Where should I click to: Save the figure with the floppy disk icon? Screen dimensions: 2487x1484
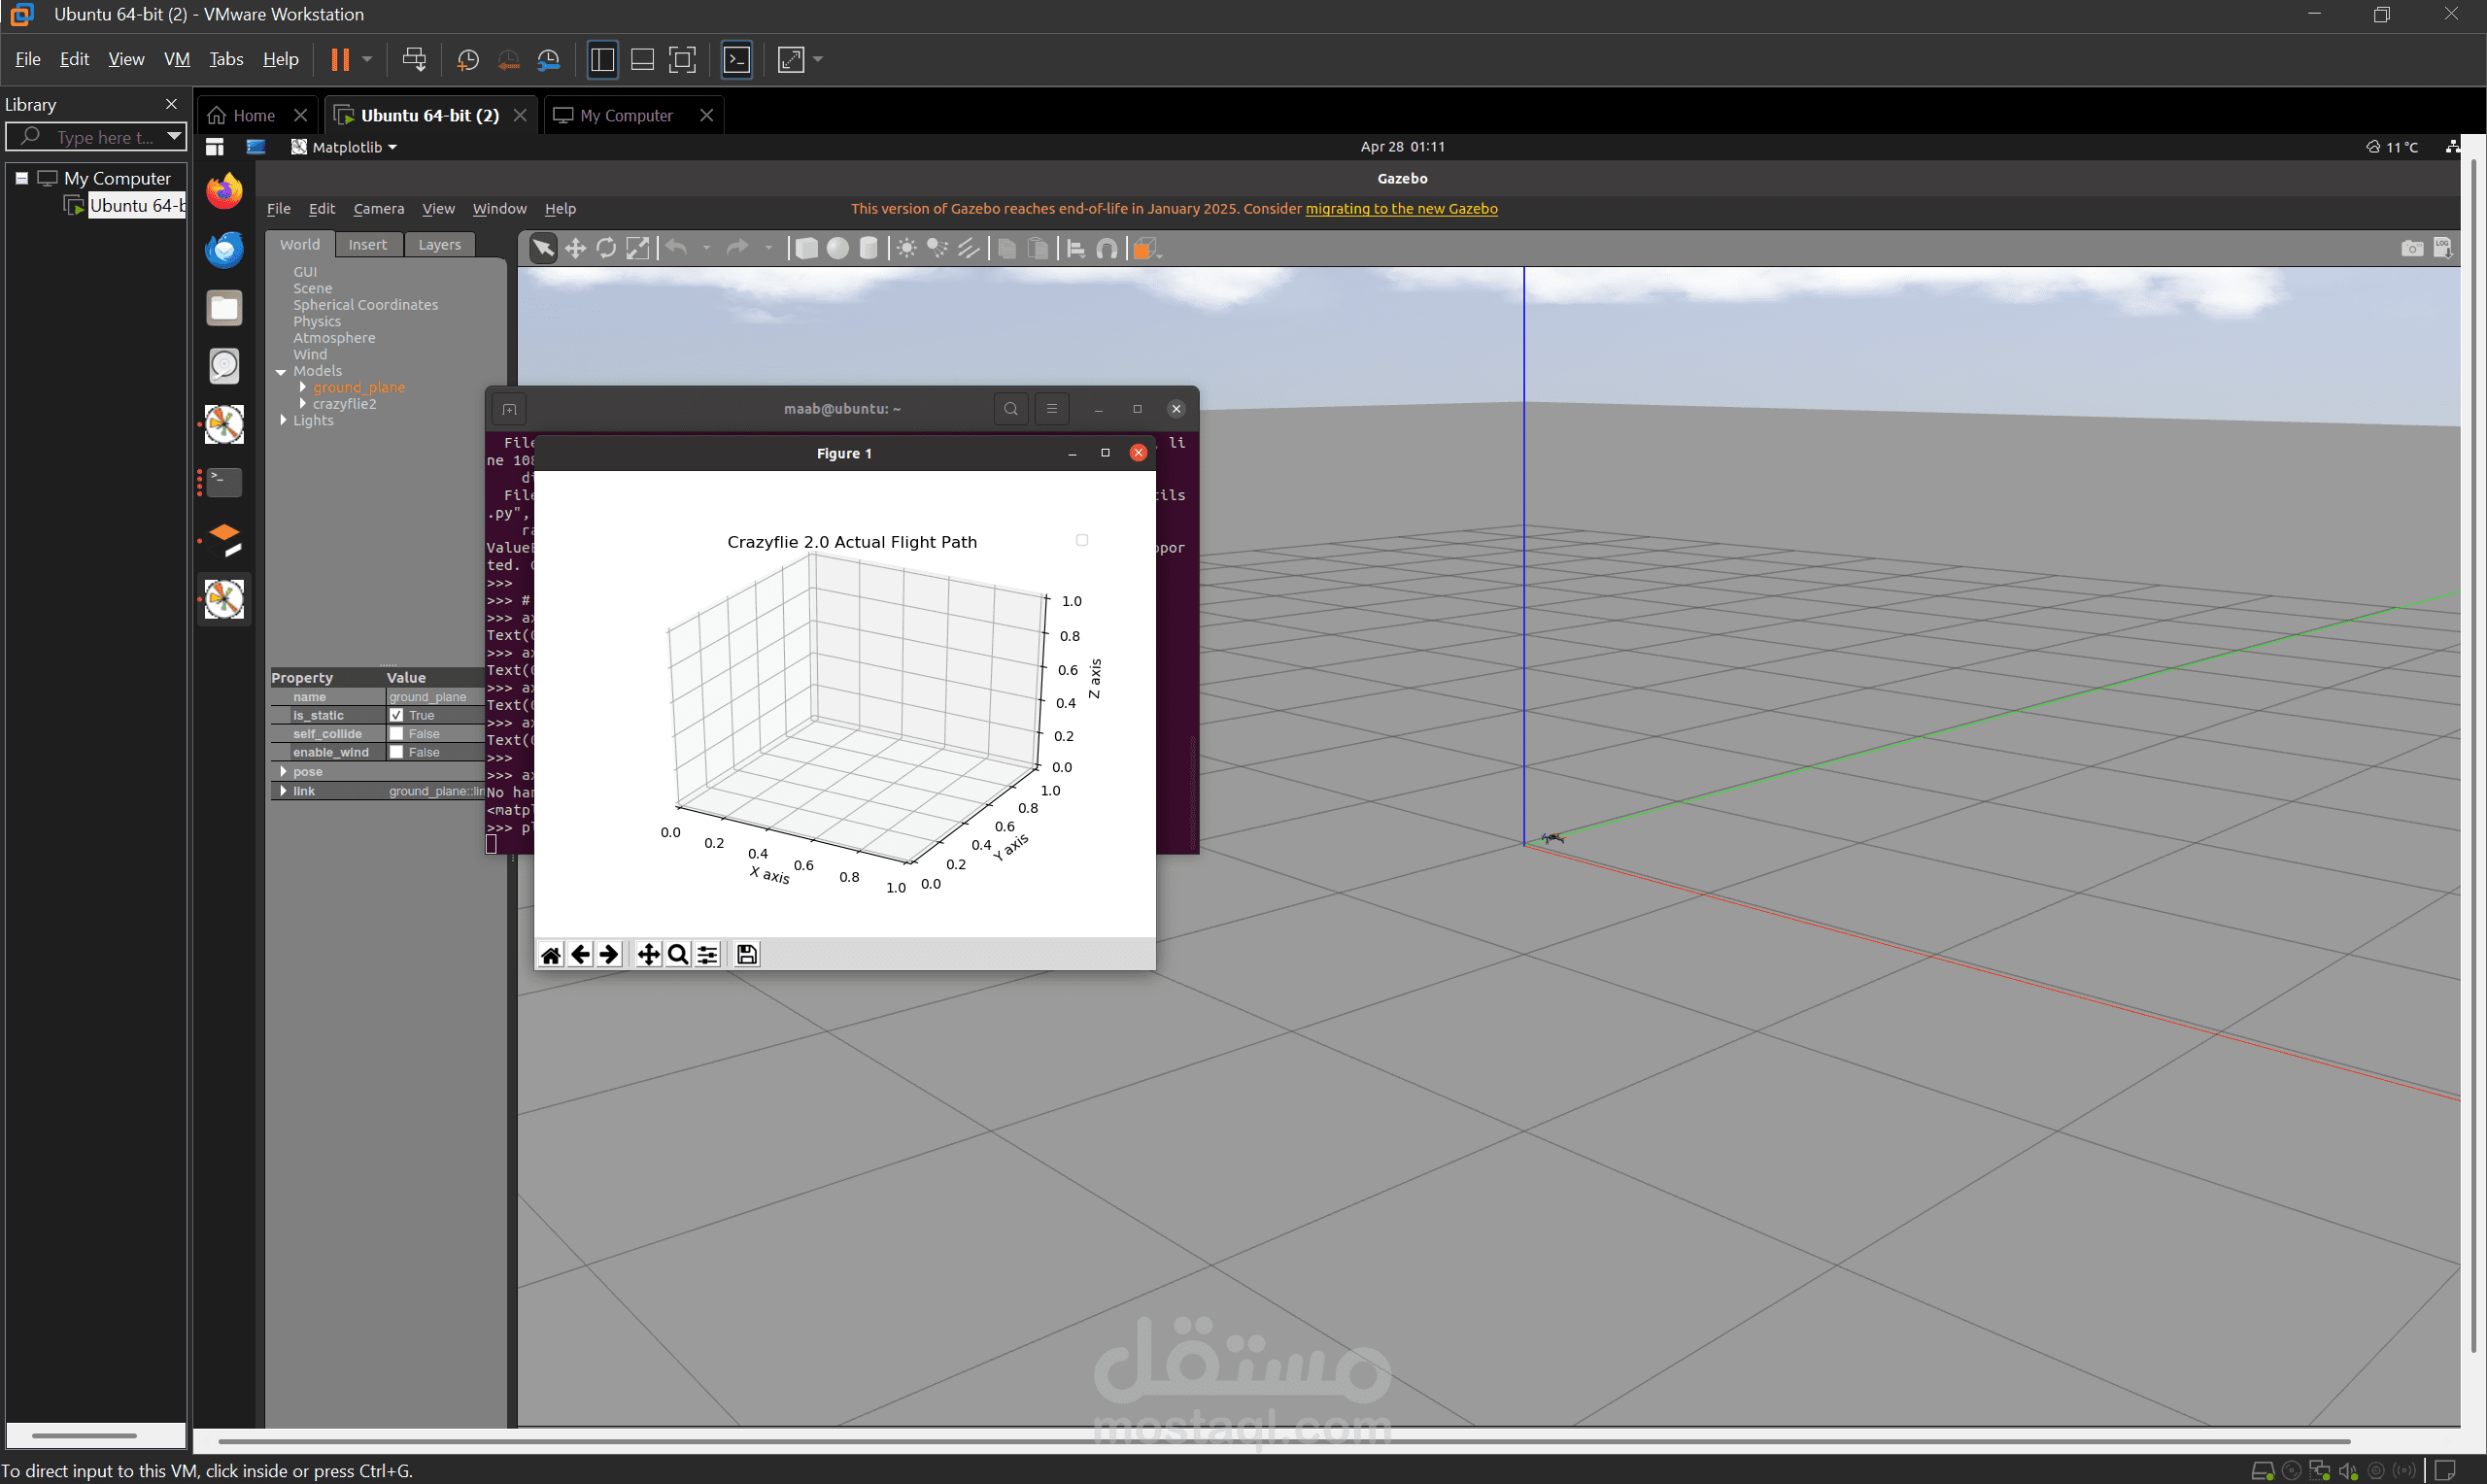(746, 954)
